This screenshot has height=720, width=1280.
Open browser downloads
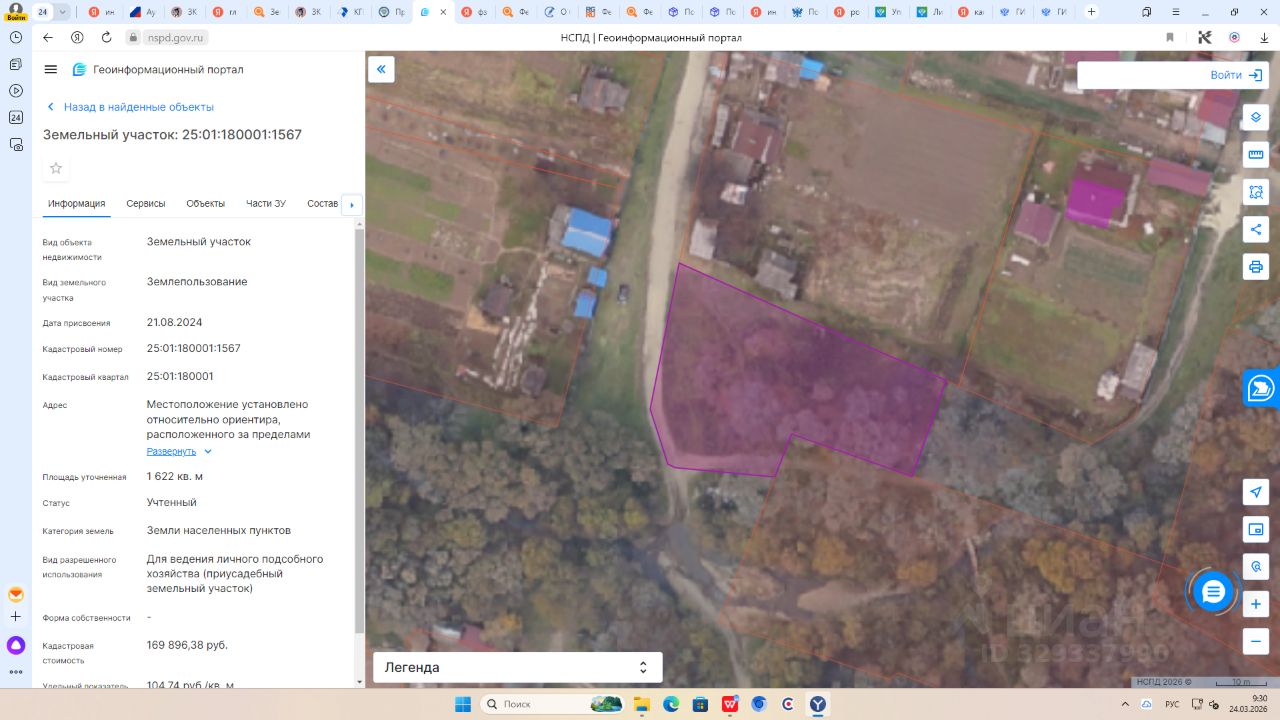point(1262,37)
